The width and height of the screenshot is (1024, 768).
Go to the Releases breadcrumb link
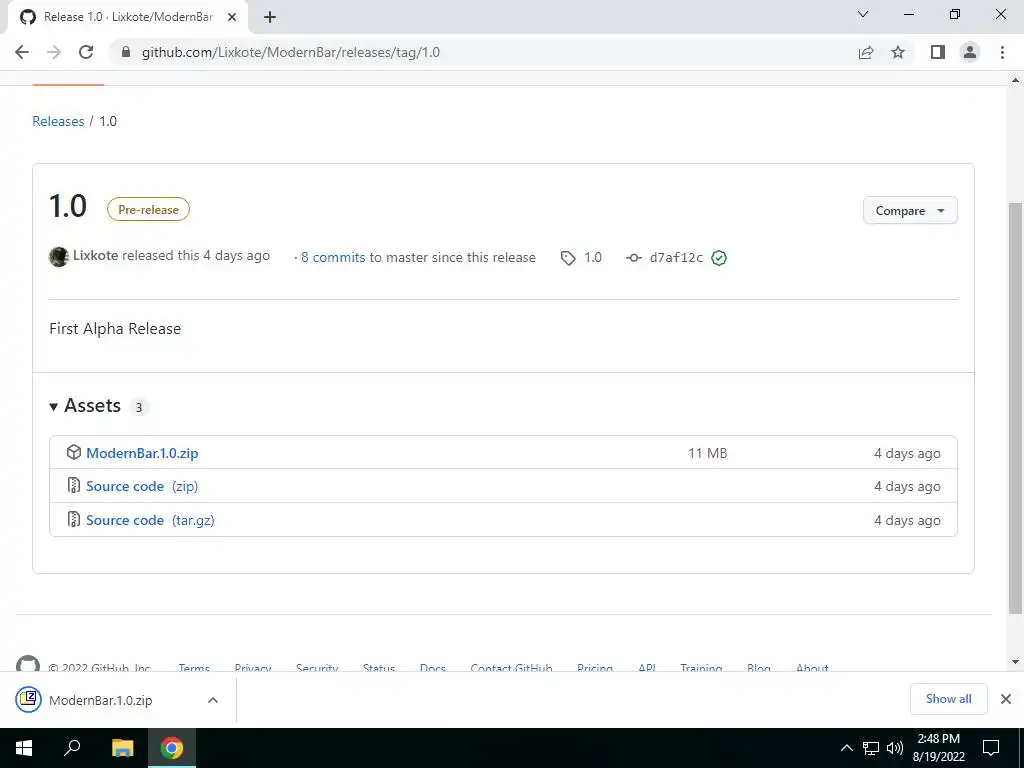pos(58,121)
